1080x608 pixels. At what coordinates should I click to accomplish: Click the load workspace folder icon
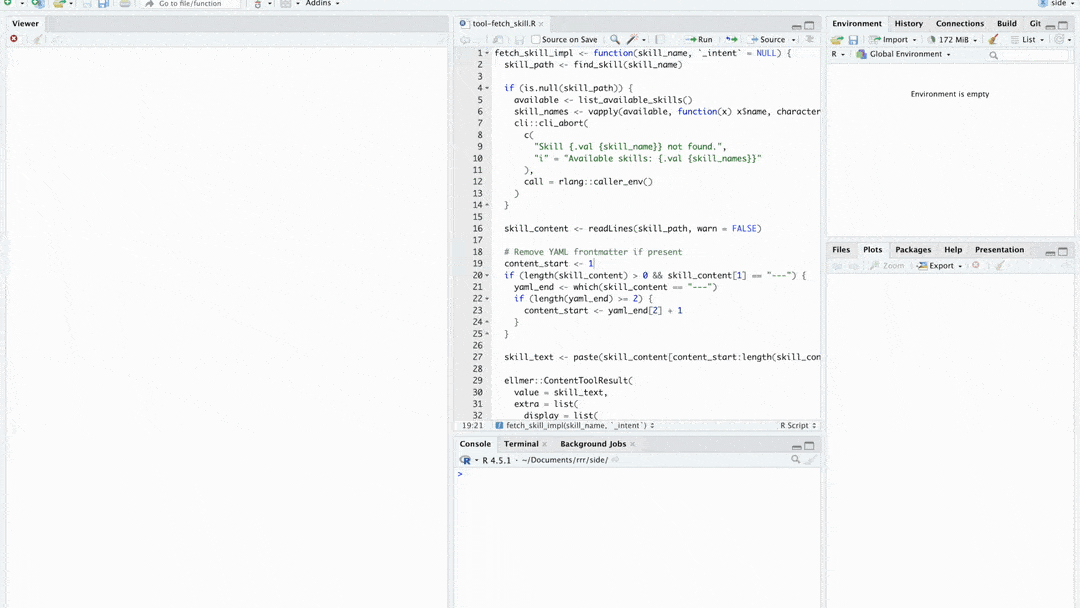(x=837, y=40)
